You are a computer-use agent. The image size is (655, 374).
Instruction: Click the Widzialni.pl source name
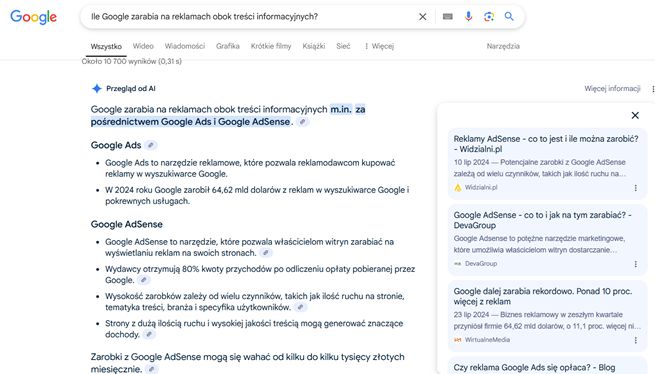pos(481,188)
